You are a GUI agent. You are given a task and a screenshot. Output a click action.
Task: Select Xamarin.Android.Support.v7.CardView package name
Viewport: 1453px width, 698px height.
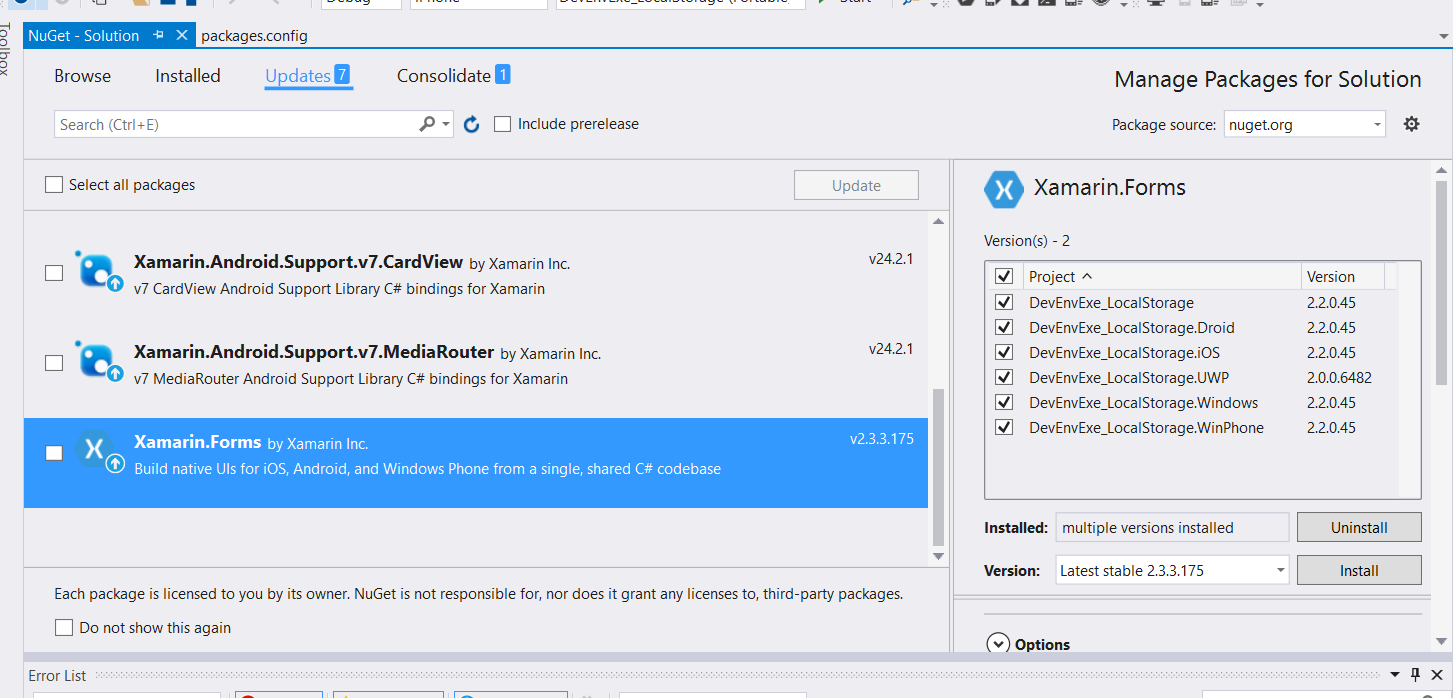point(298,262)
